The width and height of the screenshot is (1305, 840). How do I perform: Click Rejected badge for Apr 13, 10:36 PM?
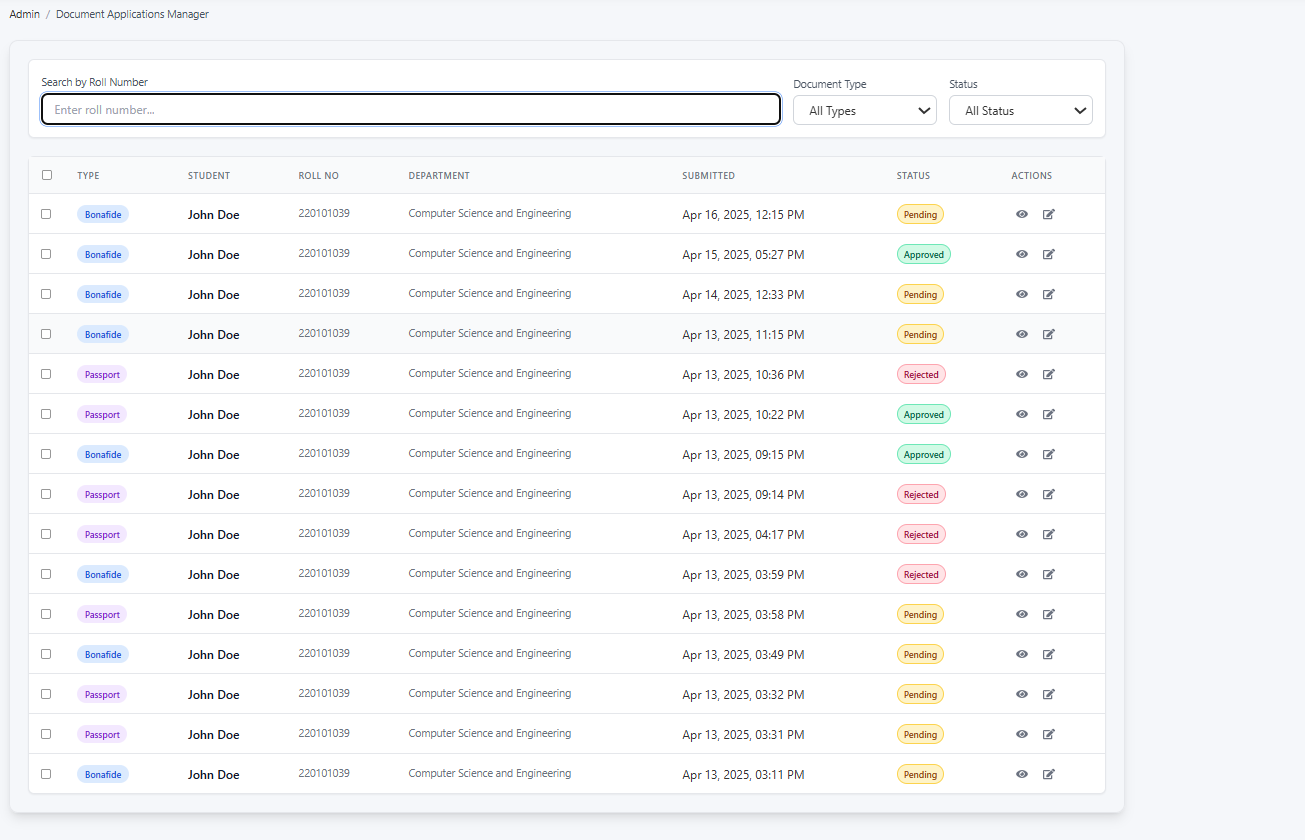pyautogui.click(x=921, y=374)
